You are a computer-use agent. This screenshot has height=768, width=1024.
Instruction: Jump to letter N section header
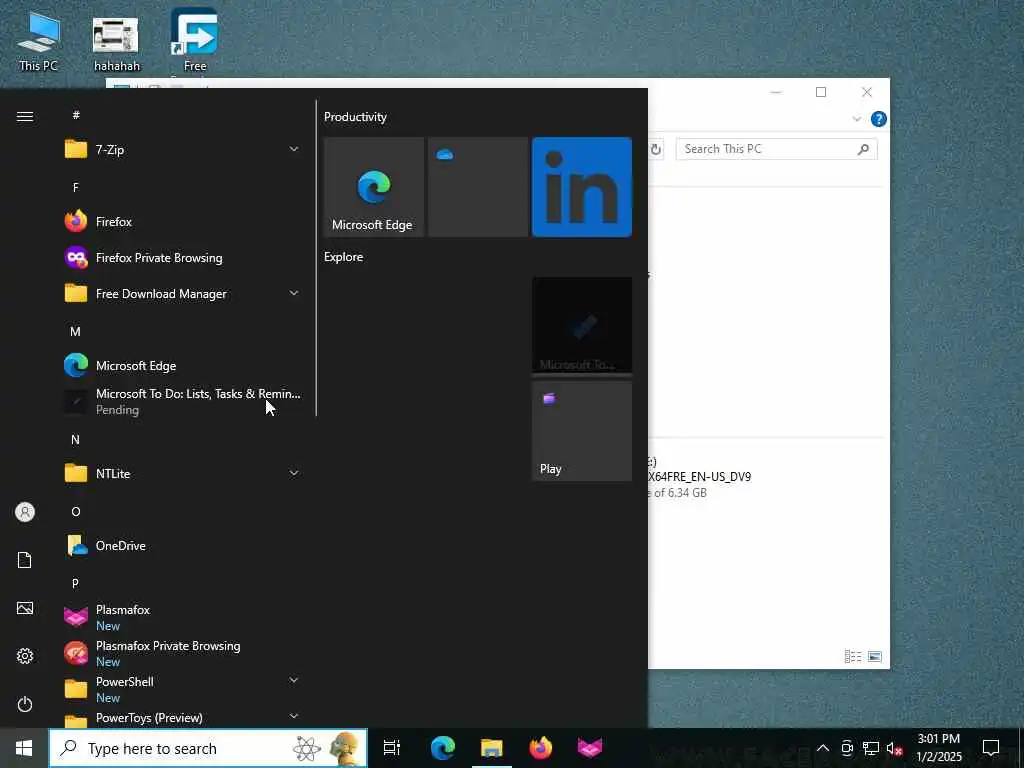[76, 440]
